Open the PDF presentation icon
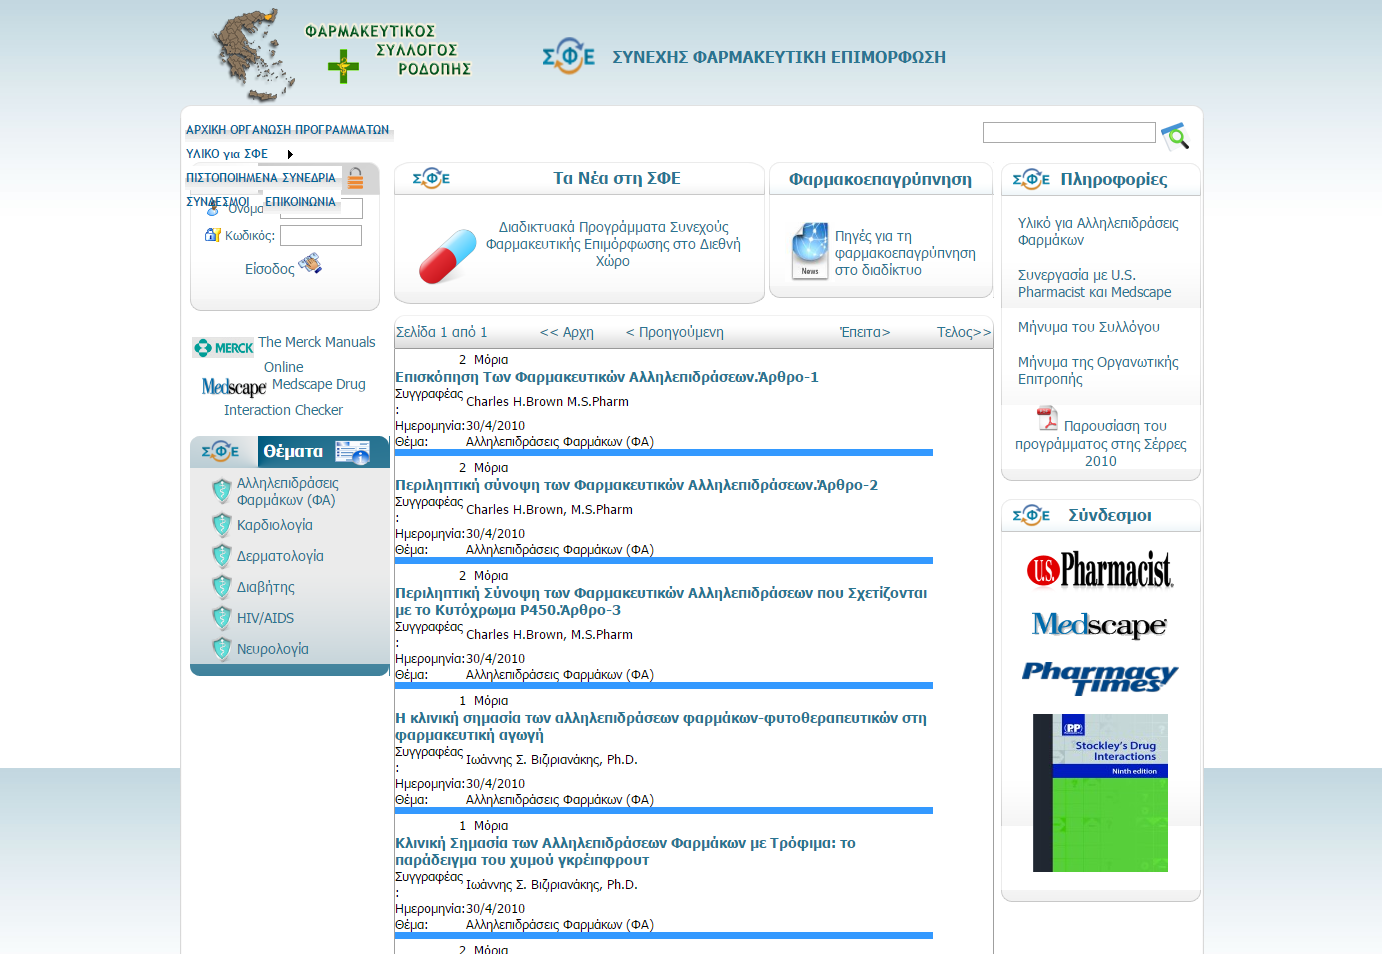This screenshot has height=954, width=1382. click(1047, 418)
